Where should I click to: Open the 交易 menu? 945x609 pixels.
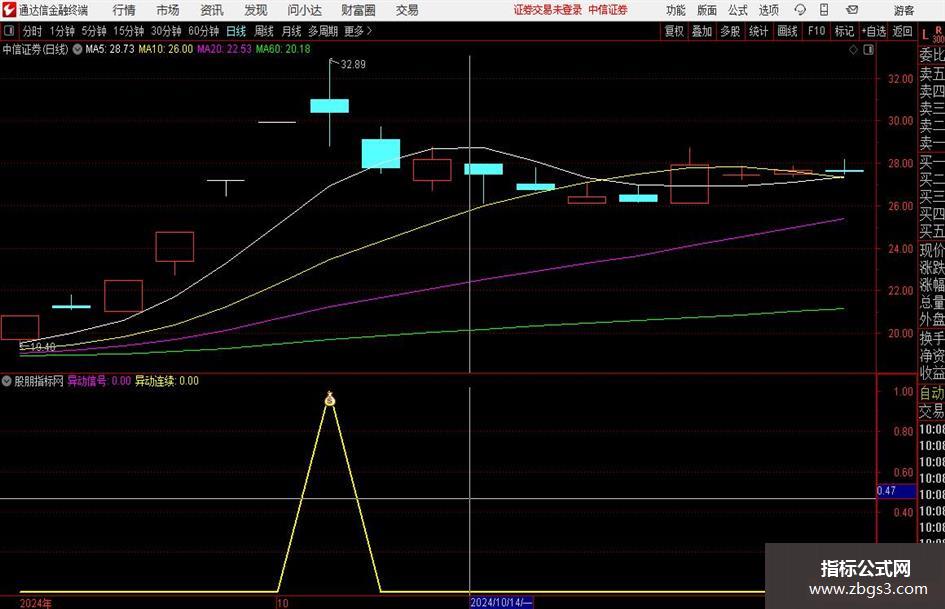pos(407,10)
